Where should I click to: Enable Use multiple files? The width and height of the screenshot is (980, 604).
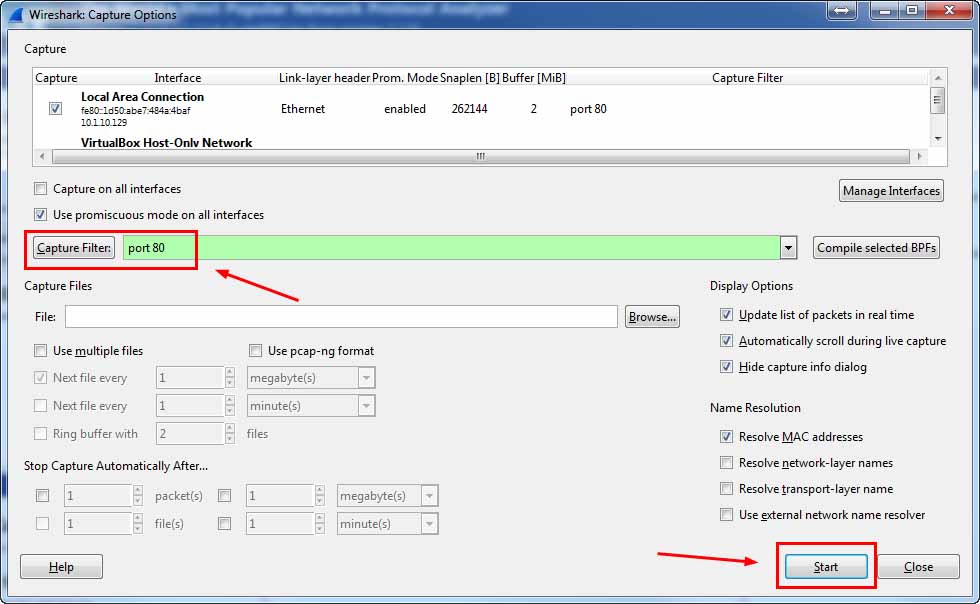41,350
